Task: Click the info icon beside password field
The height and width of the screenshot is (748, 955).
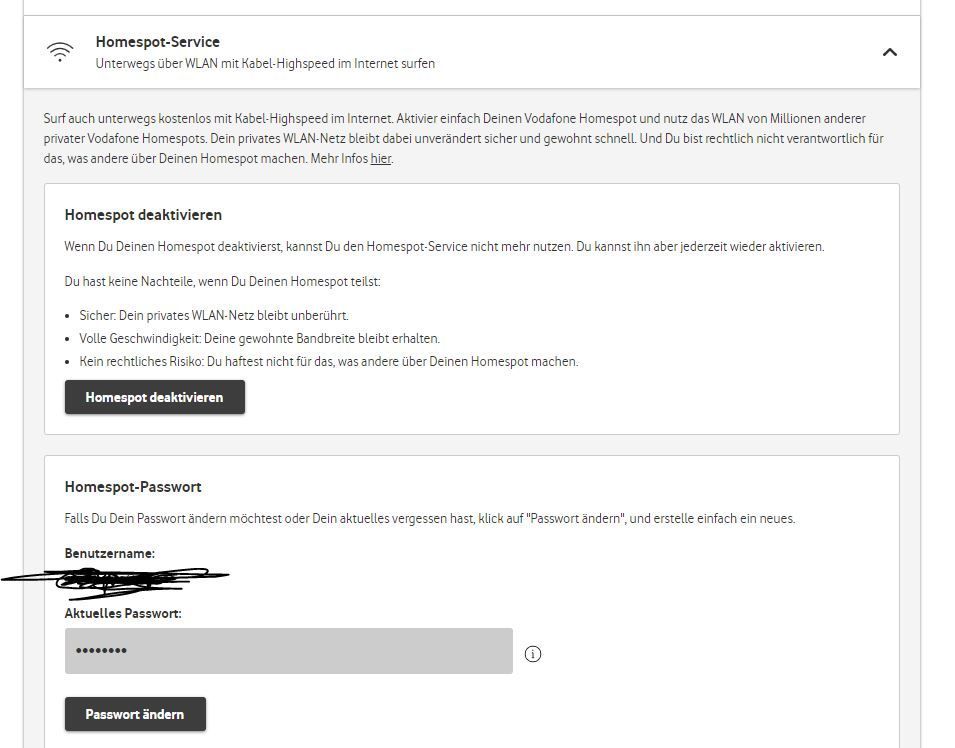Action: point(533,654)
